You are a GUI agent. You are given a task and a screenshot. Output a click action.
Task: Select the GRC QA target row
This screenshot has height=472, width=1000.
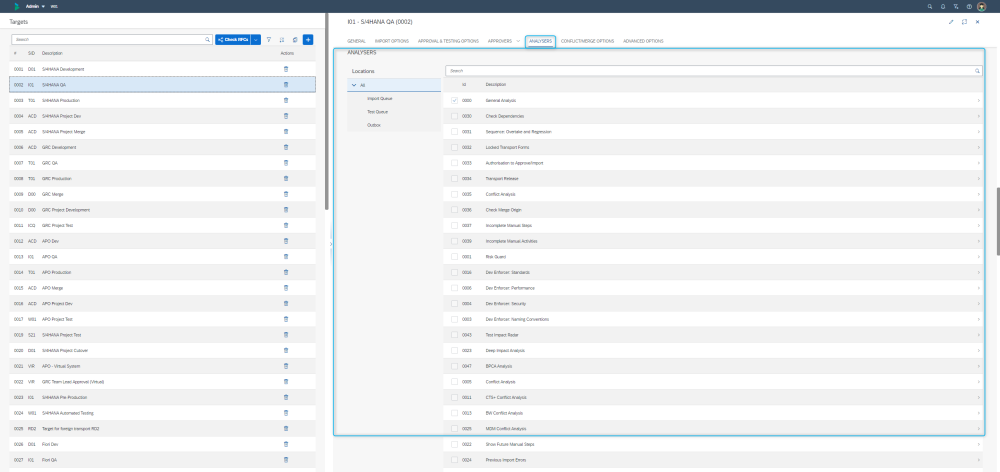click(162, 163)
